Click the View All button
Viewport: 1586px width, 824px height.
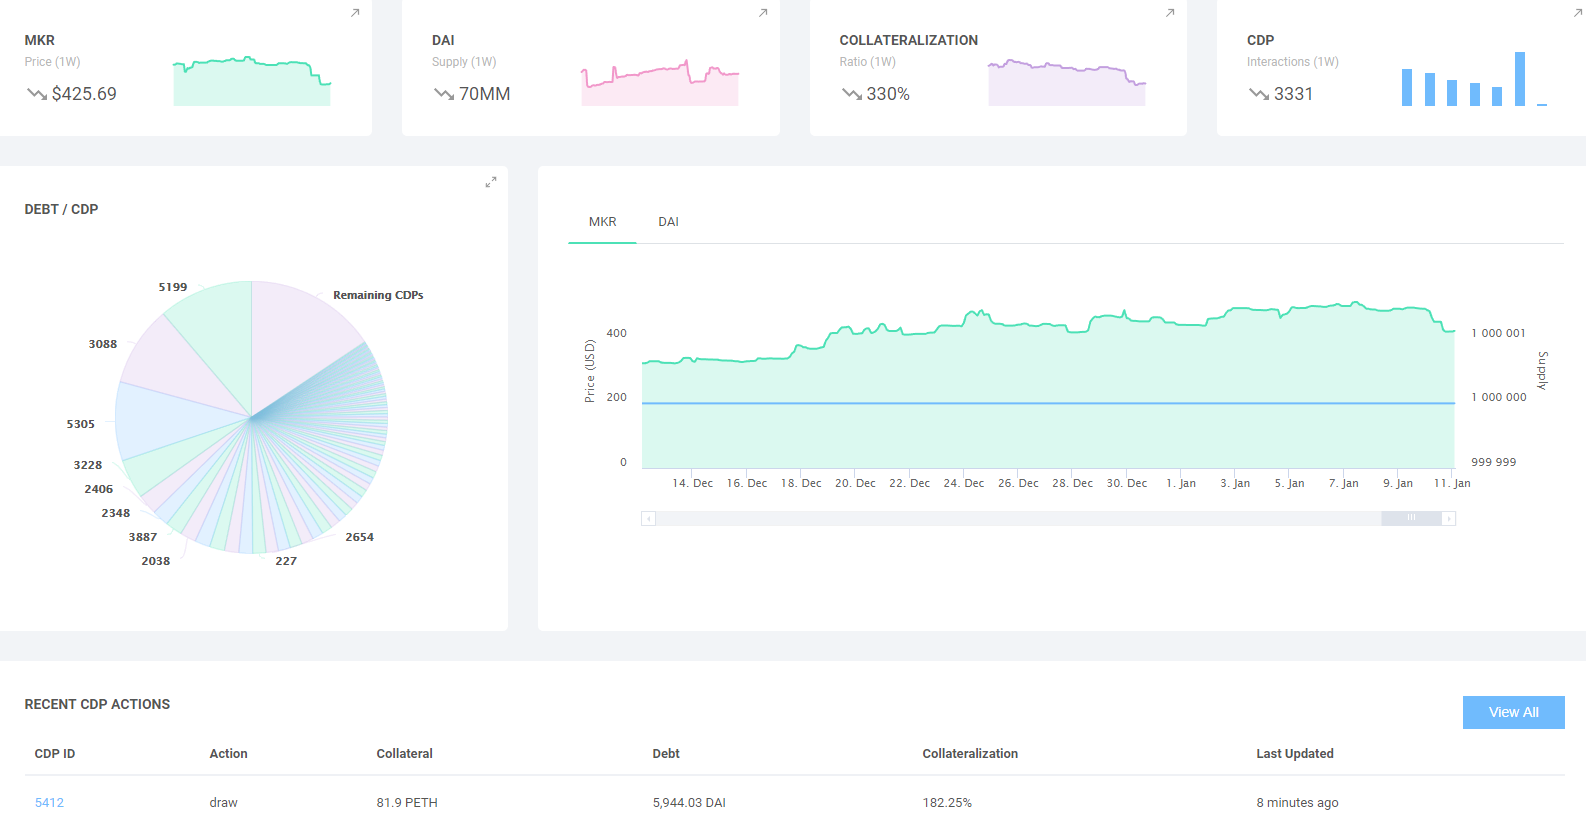coord(1513,712)
